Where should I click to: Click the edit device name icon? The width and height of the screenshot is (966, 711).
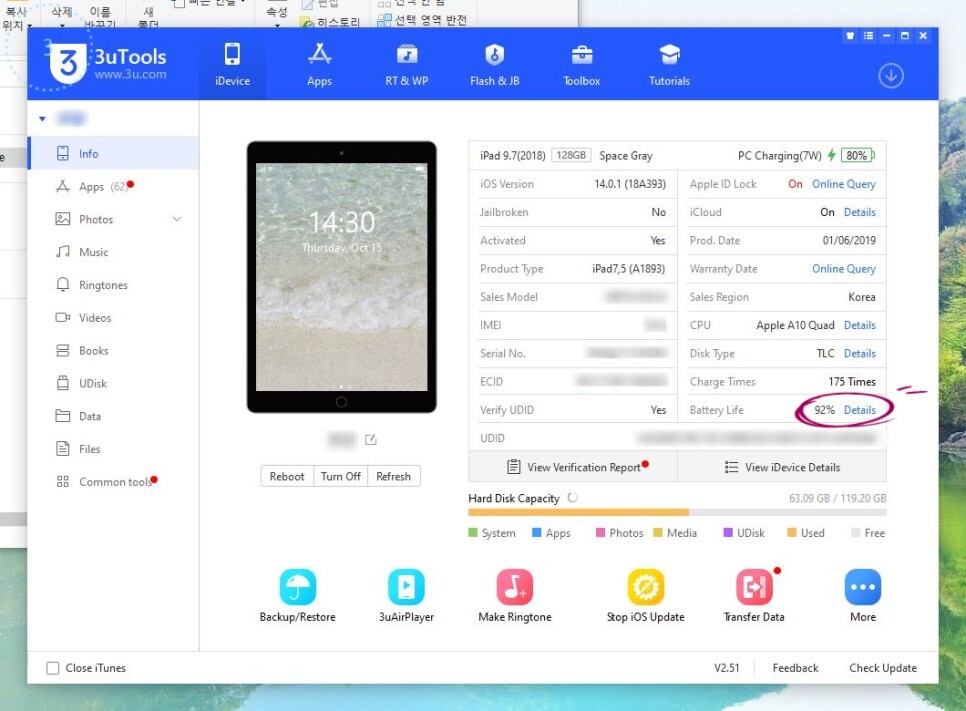(x=370, y=439)
